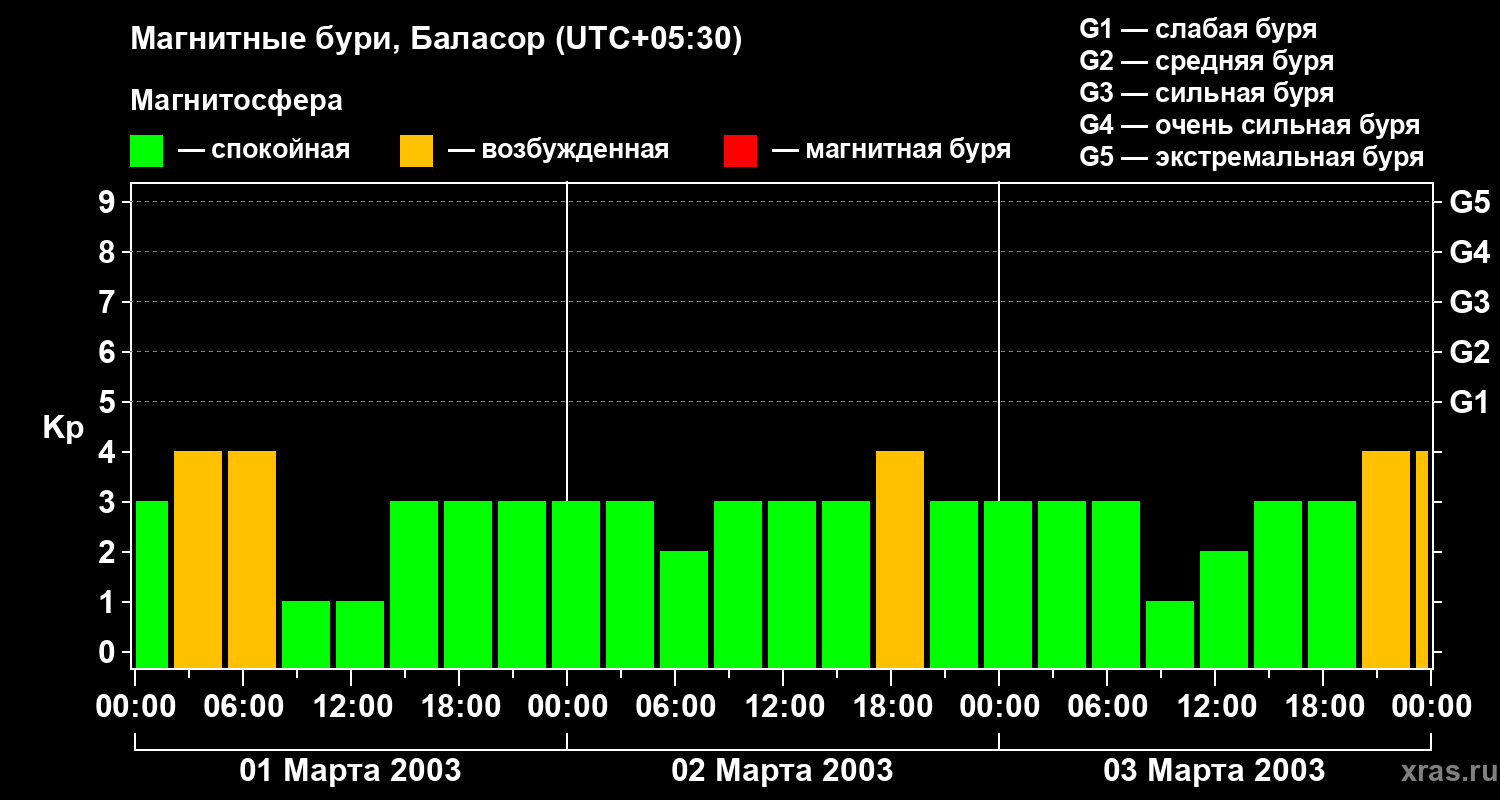Click the orange 'возбужденная' legend swatch
The height and width of the screenshot is (800, 1500).
pyautogui.click(x=416, y=151)
